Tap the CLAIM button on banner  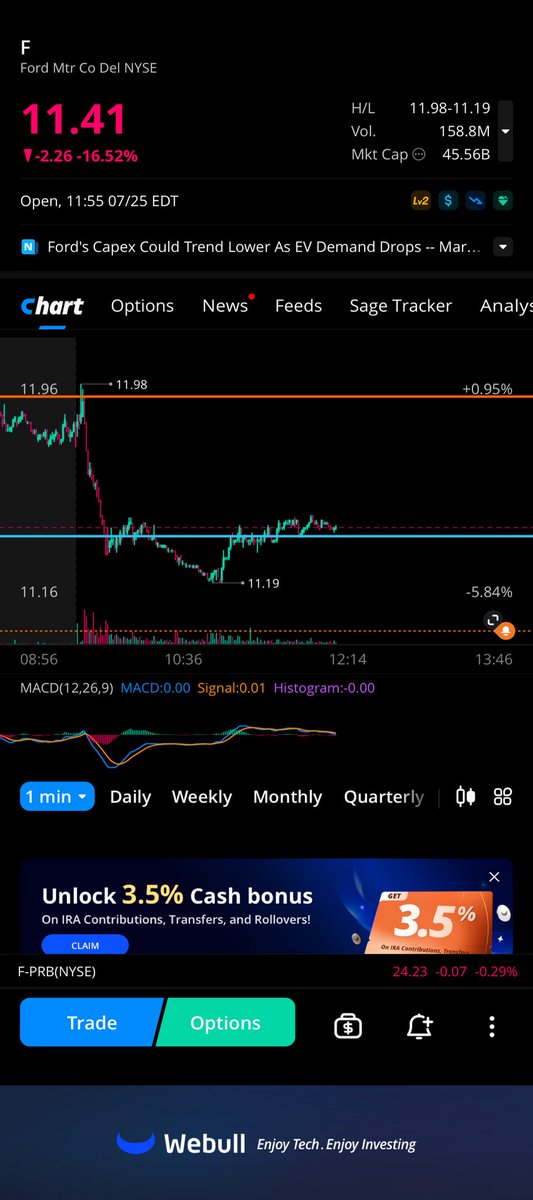85,945
